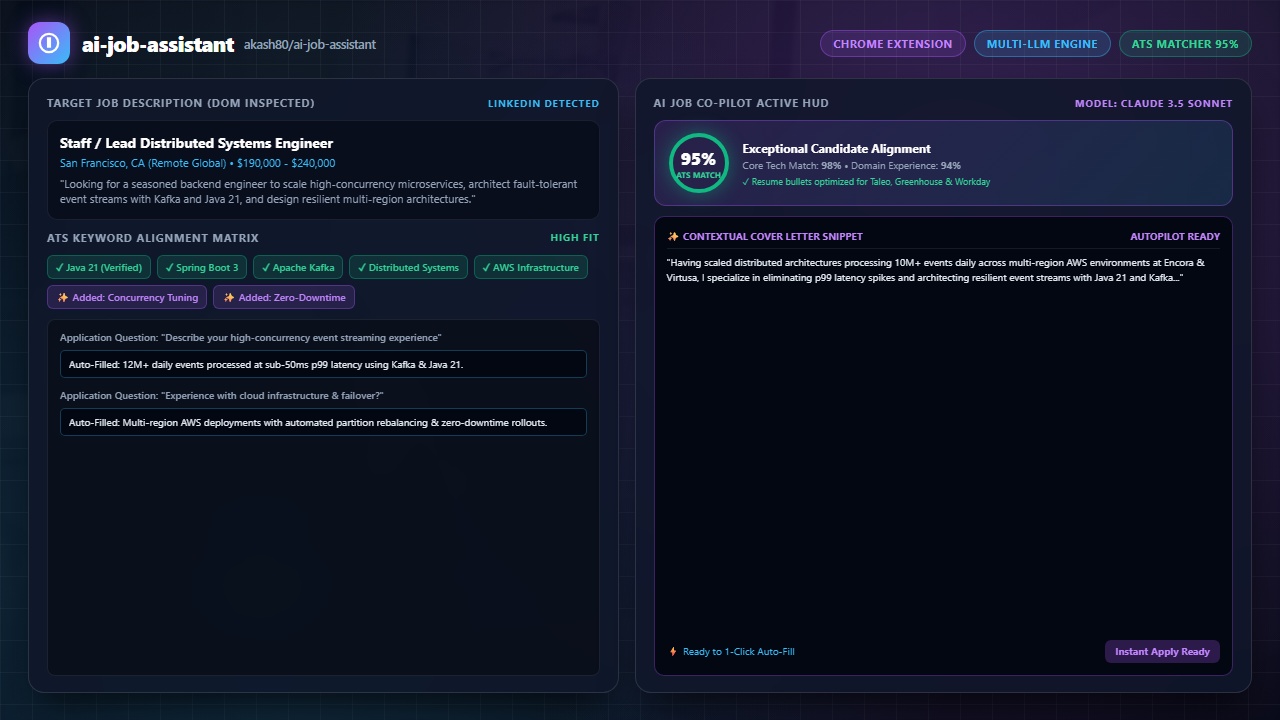Click the ai-job-assistant app logo icon
Screen dimensions: 1280x720
pos(49,43)
